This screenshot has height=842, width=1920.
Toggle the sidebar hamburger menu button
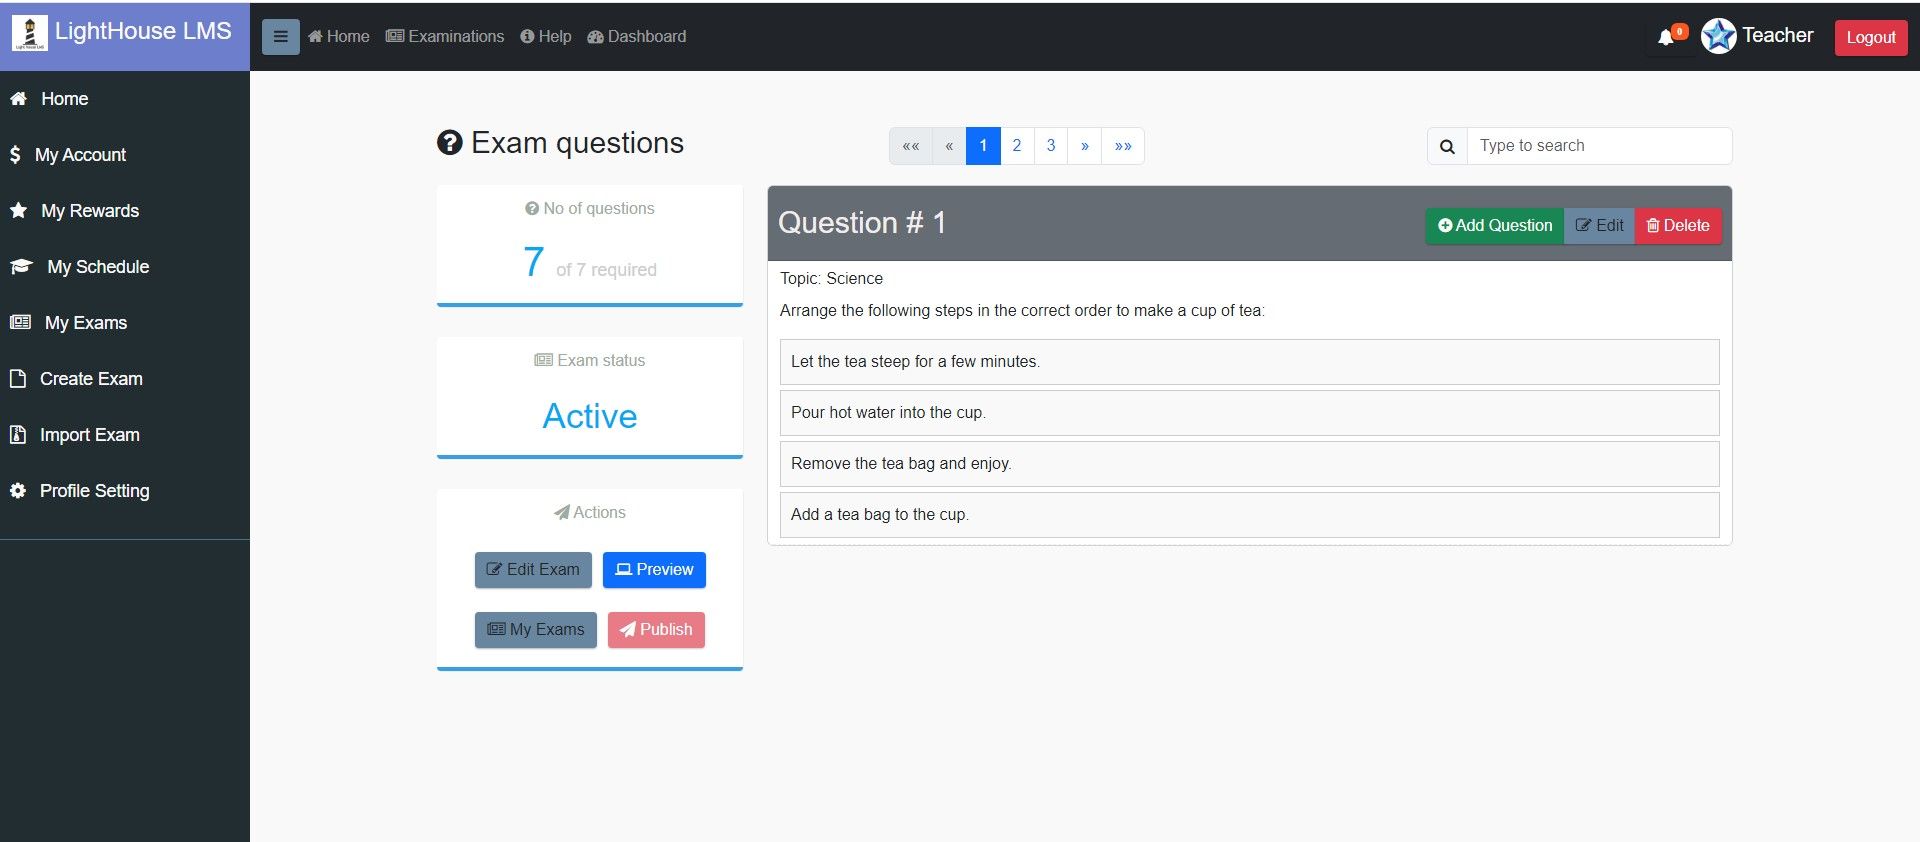coord(280,37)
